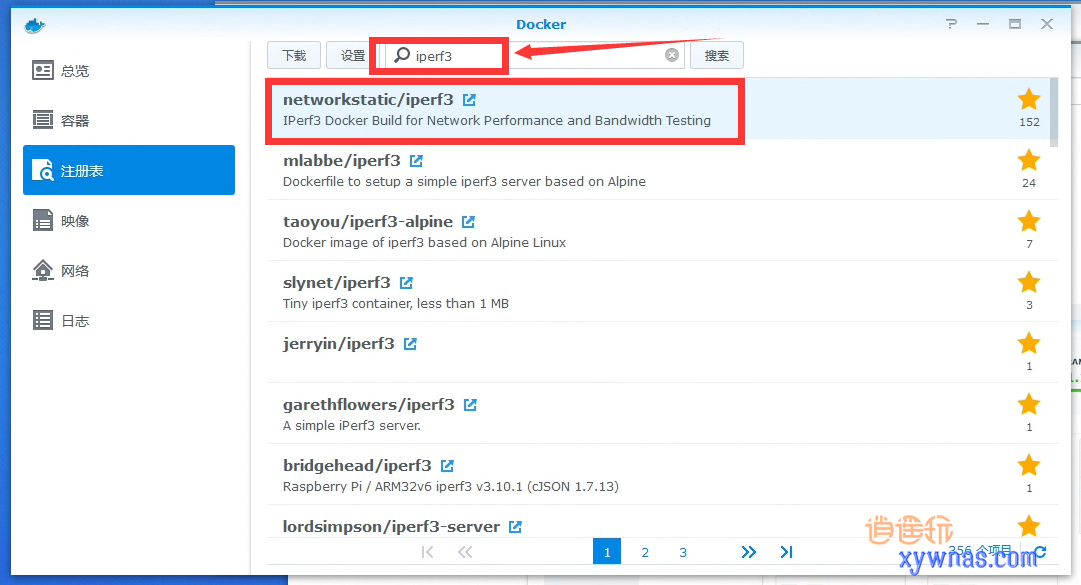This screenshot has width=1081, height=585.
Task: Go to page 2 of results
Action: tap(645, 552)
